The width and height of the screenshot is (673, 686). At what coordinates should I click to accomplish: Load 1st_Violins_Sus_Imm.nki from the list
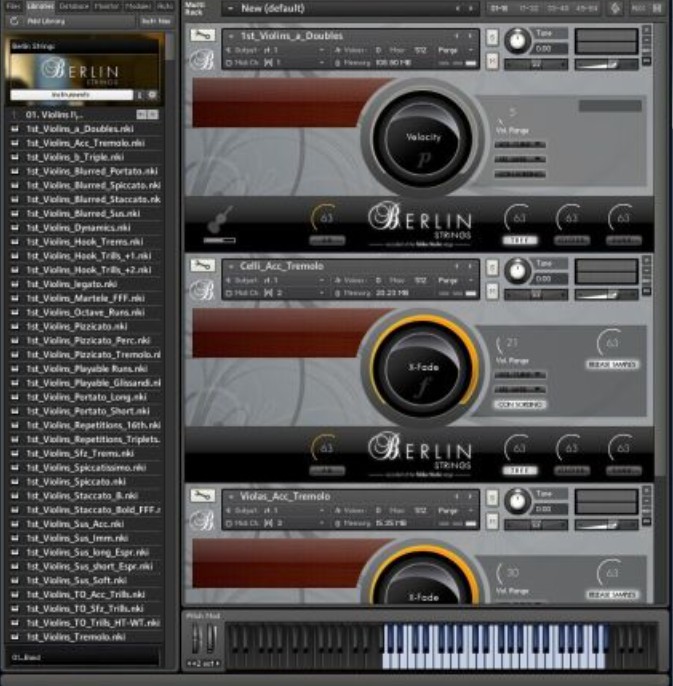[77, 538]
